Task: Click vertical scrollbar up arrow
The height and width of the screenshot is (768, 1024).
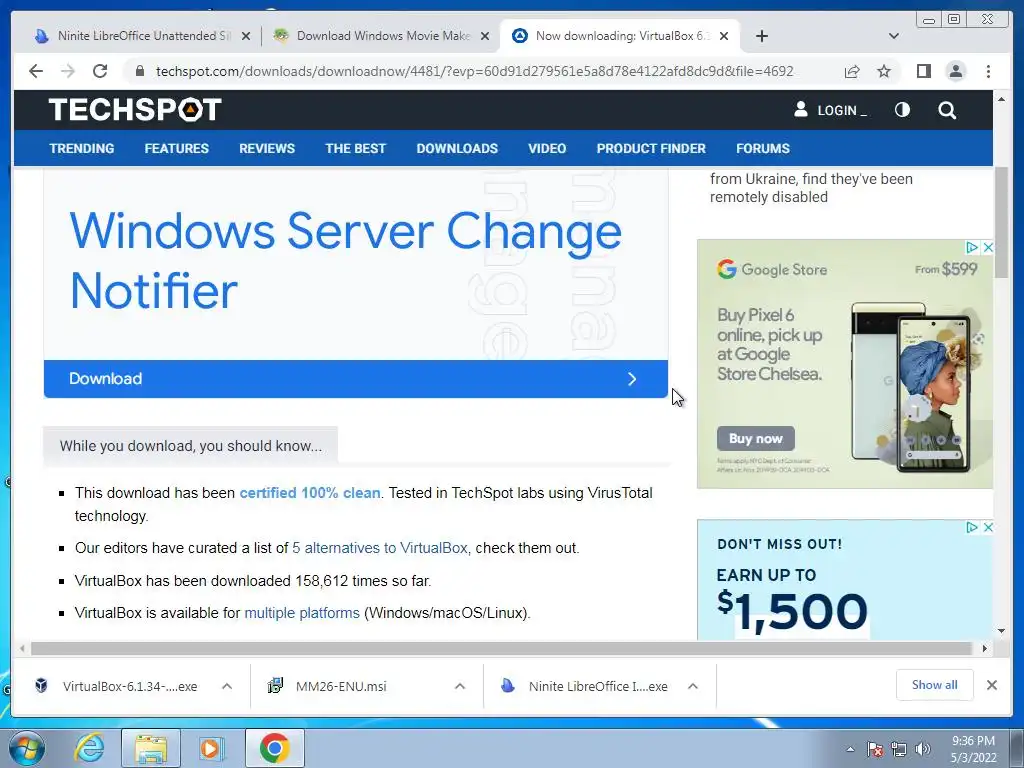Action: click(x=1001, y=99)
